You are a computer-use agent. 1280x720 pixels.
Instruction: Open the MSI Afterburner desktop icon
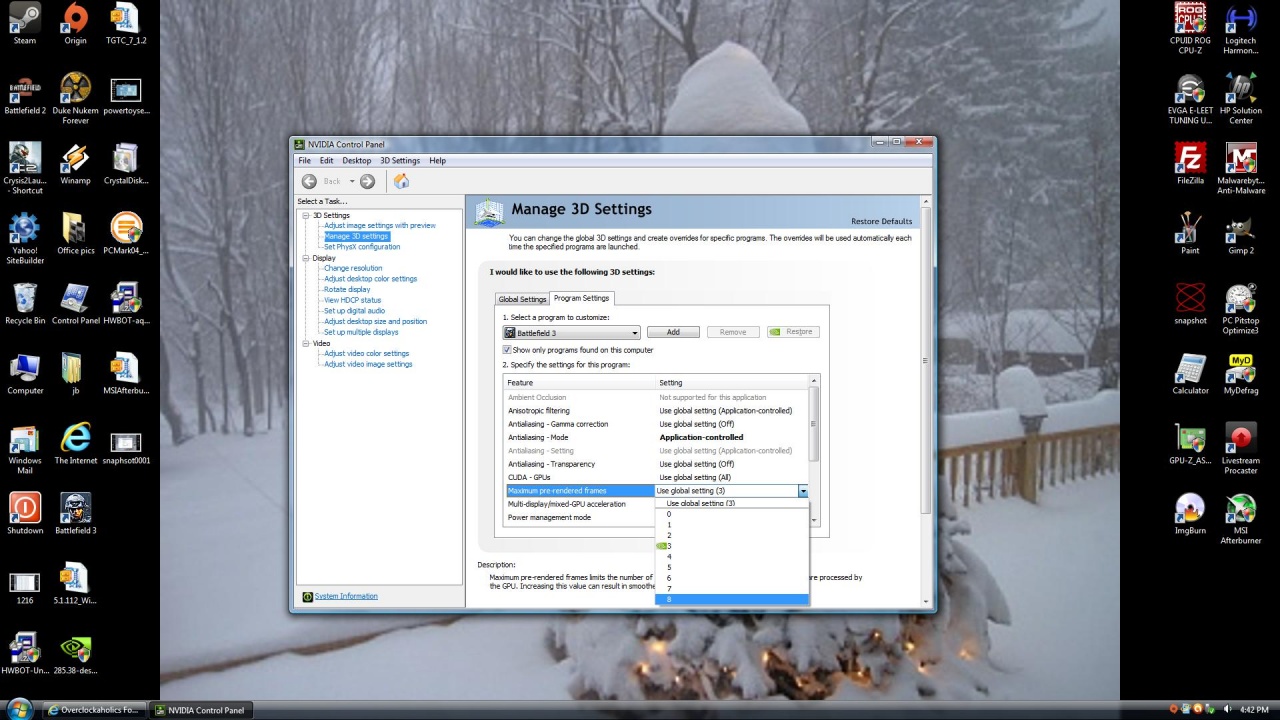pos(1240,509)
